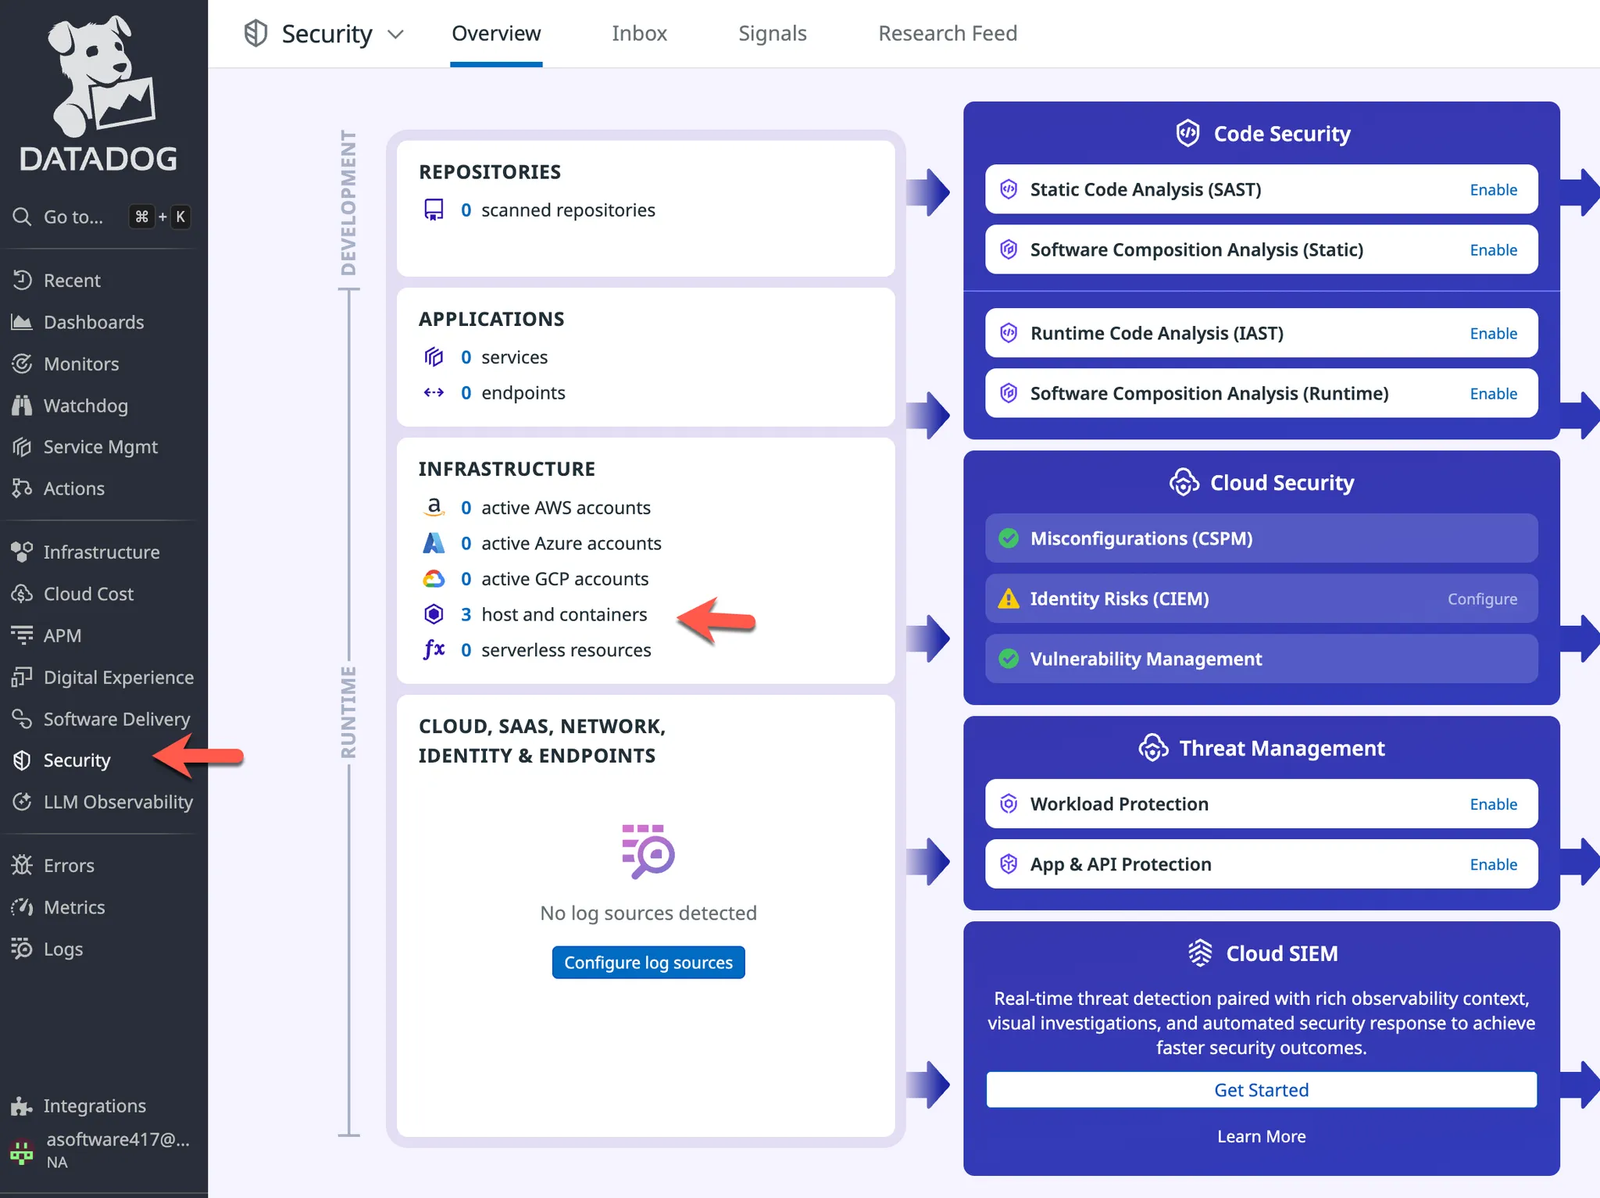This screenshot has width=1600, height=1198.
Task: Switch to the Signals tab
Action: 772,33
